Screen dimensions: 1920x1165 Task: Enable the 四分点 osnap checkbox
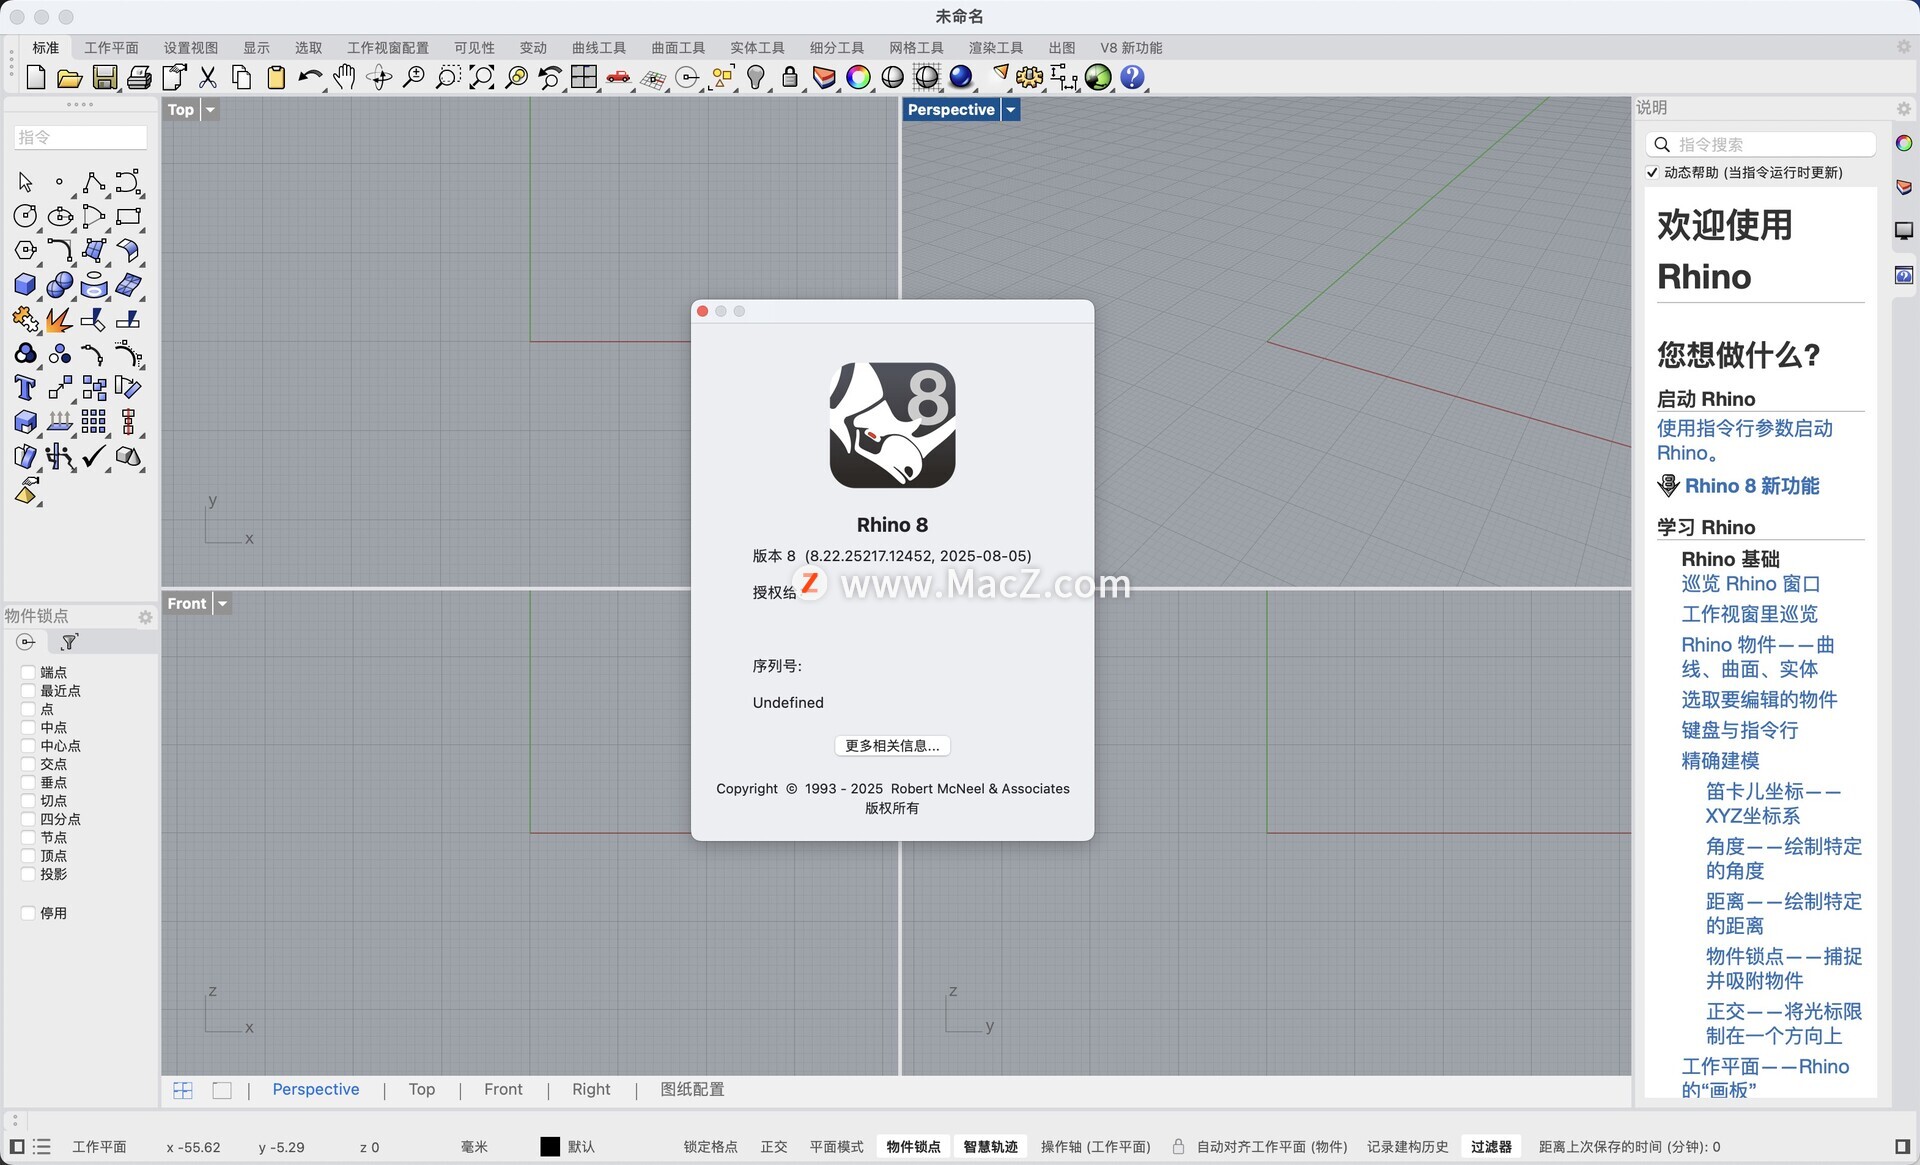(28, 819)
